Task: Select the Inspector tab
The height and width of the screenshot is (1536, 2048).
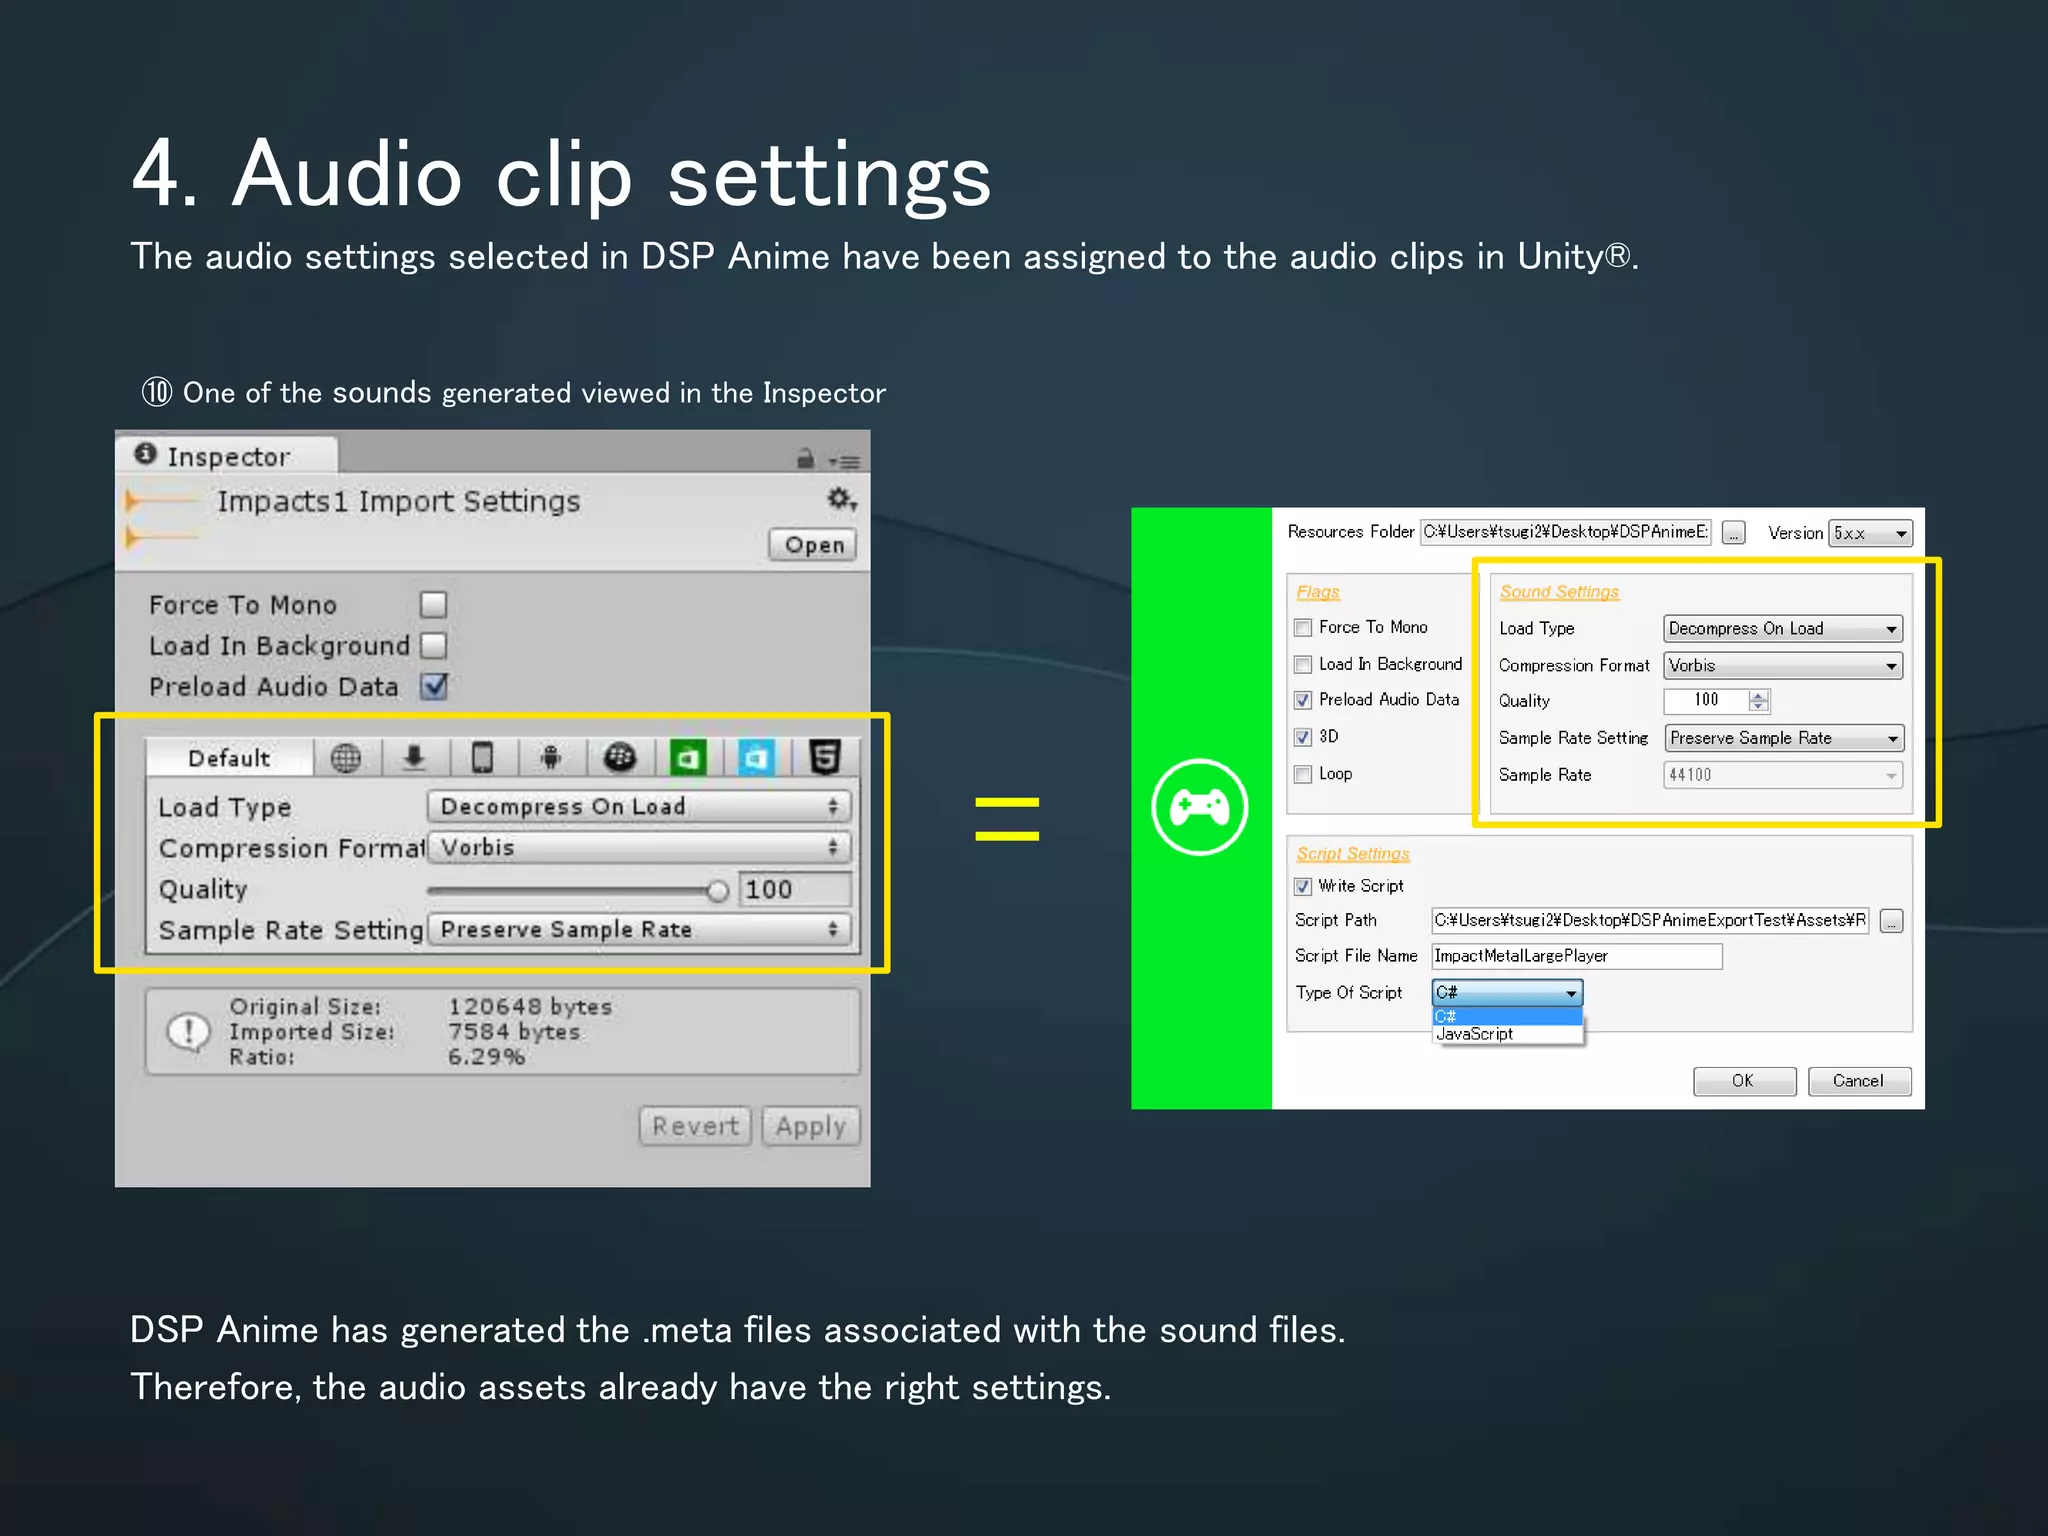Action: (227, 456)
